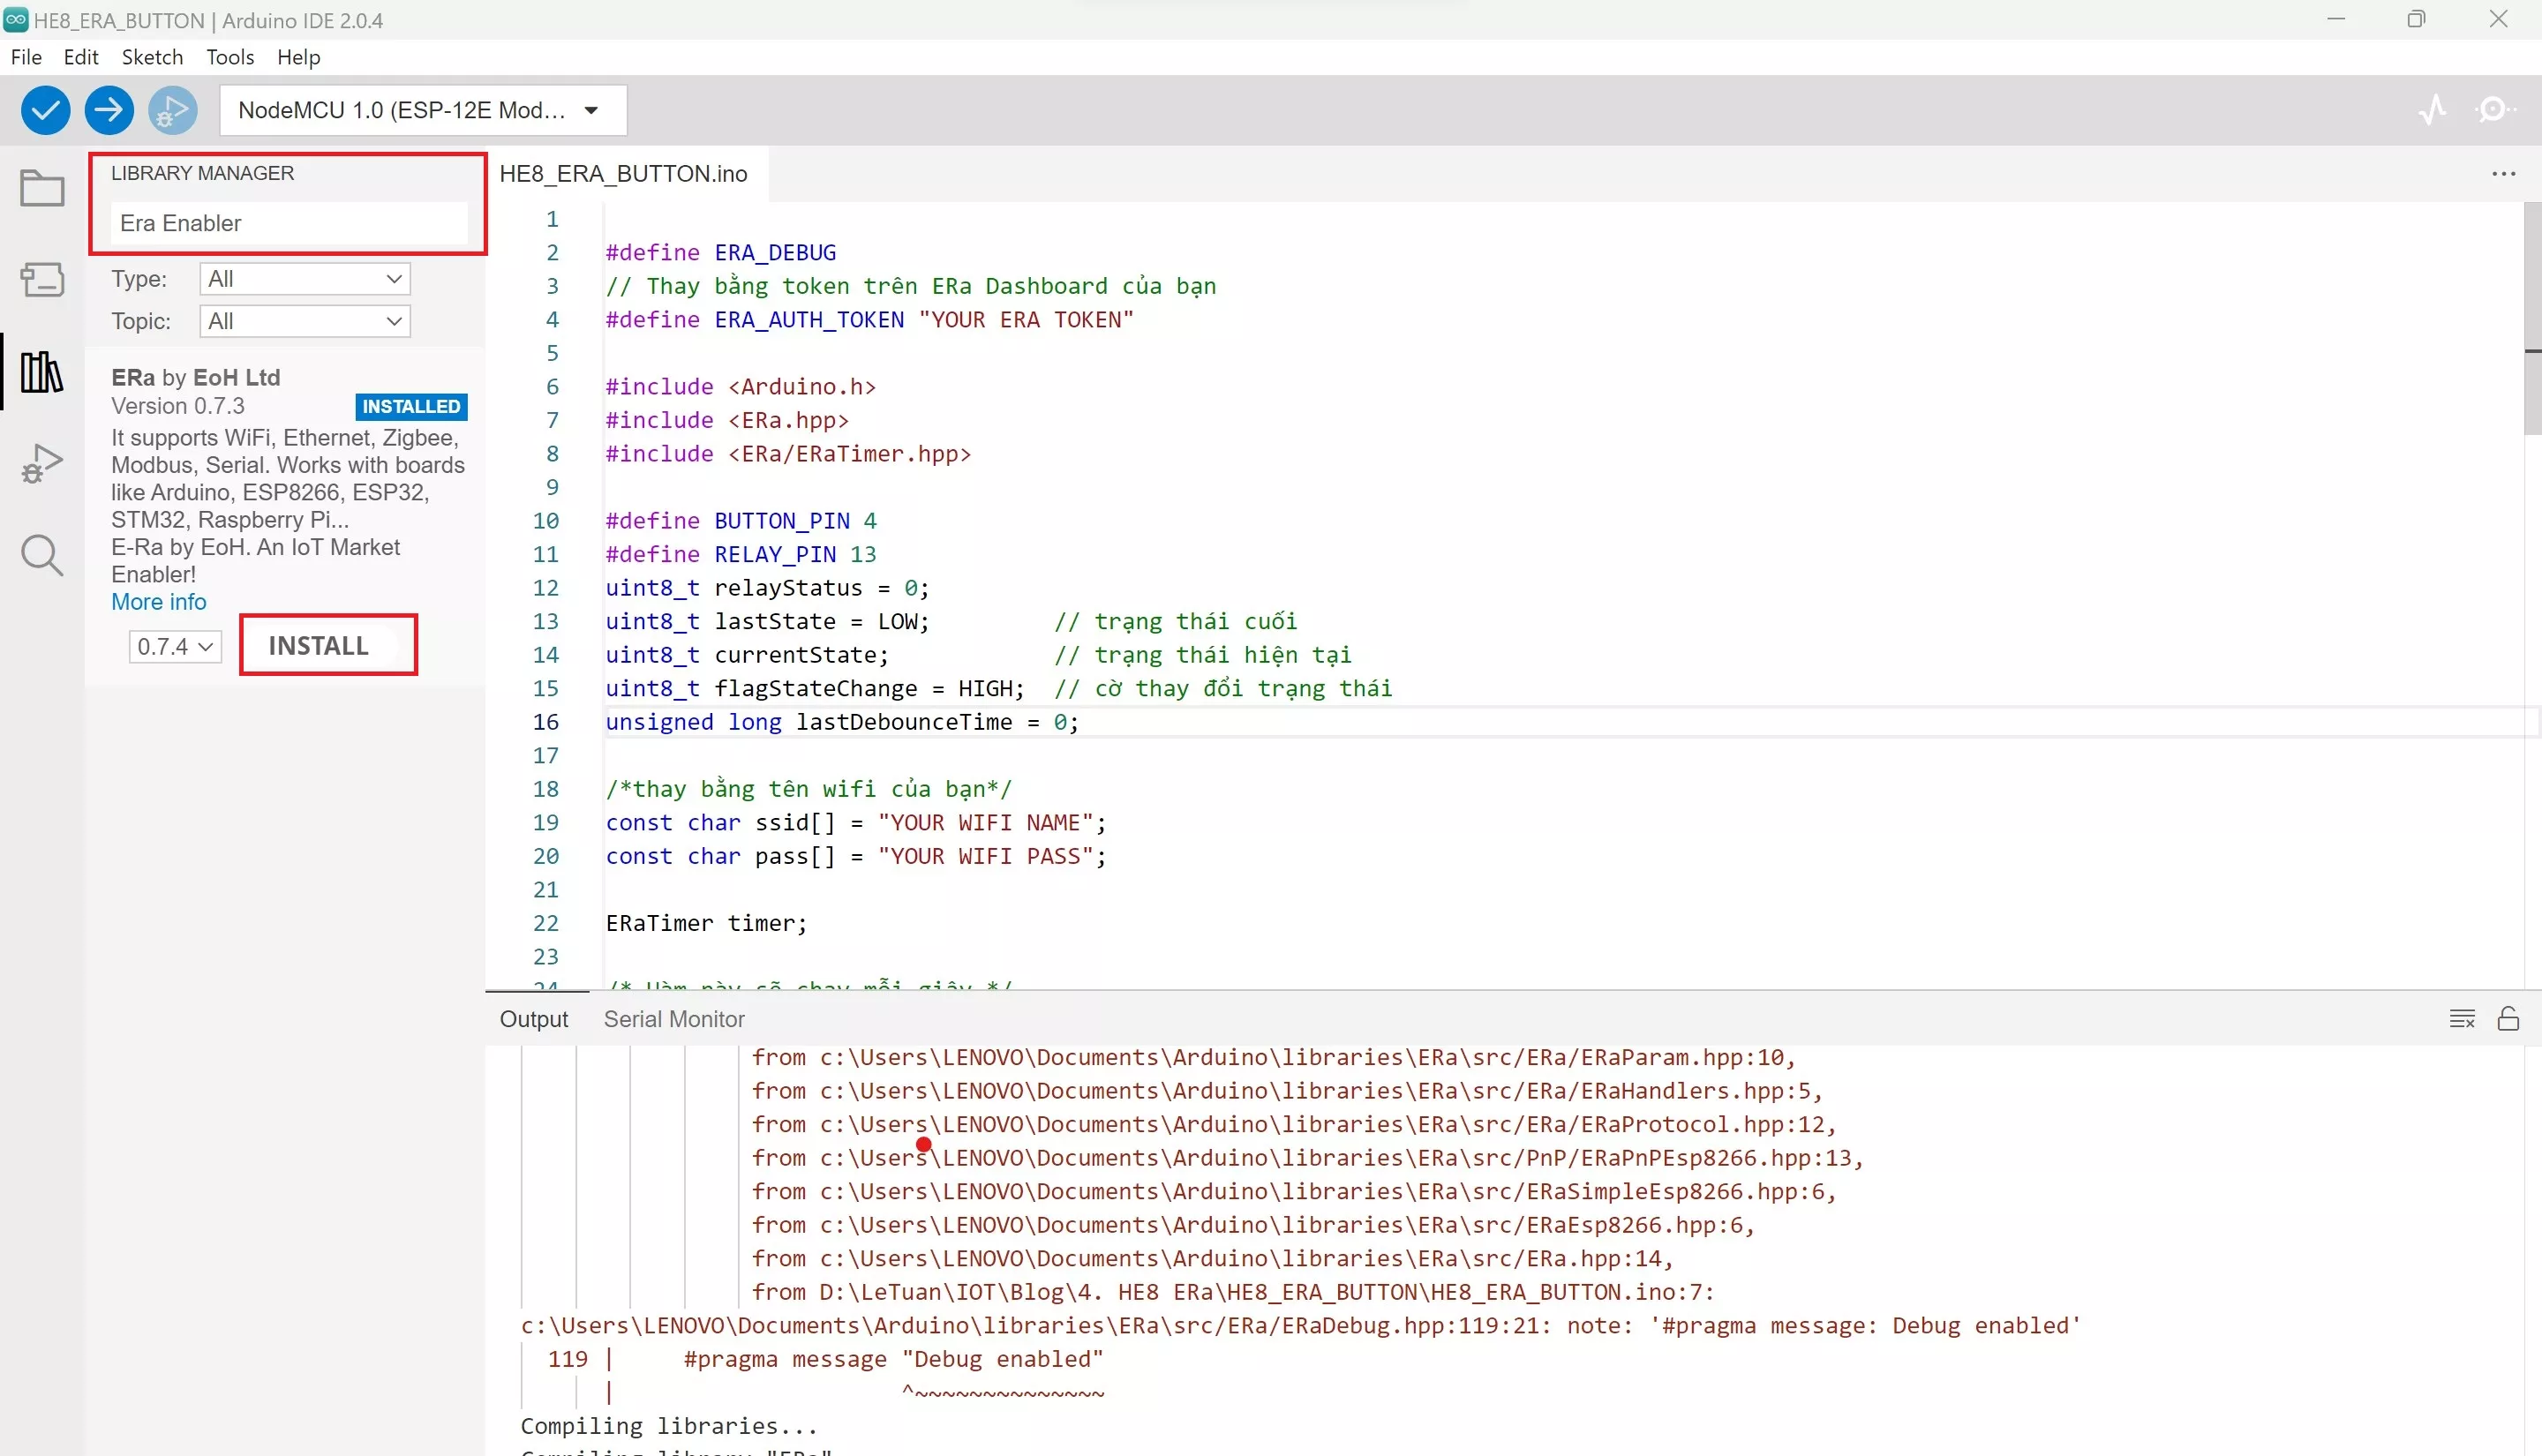Image resolution: width=2542 pixels, height=1456 pixels.
Task: Click the ERaTimer.hpp include line
Action: [x=788, y=453]
